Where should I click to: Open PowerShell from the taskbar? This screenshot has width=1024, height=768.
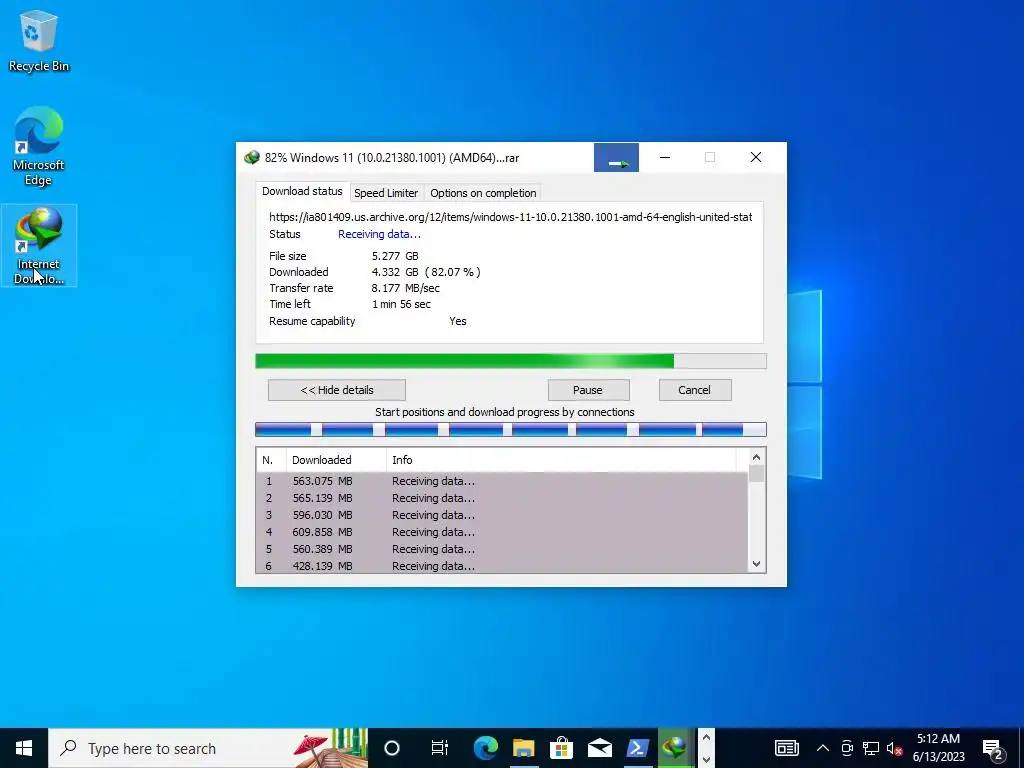point(637,748)
